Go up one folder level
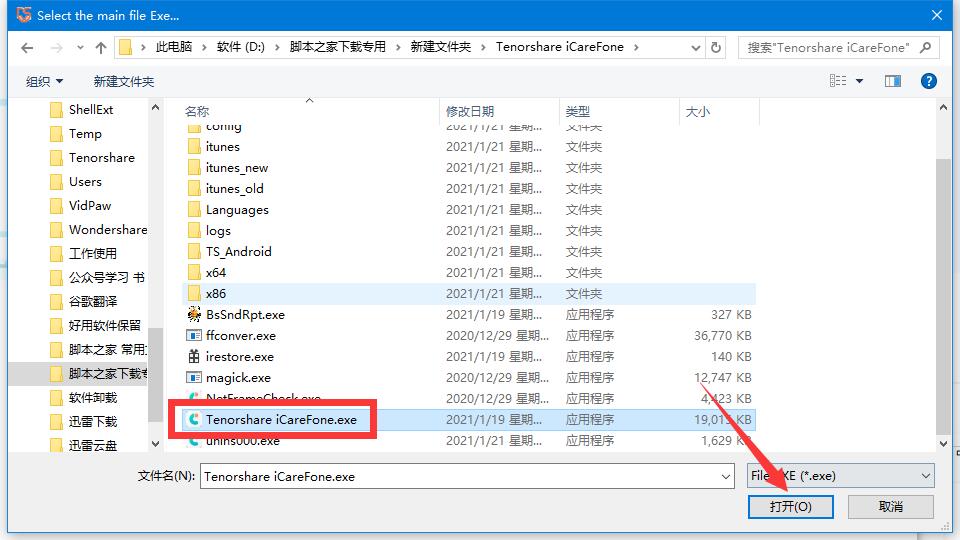 pos(101,48)
